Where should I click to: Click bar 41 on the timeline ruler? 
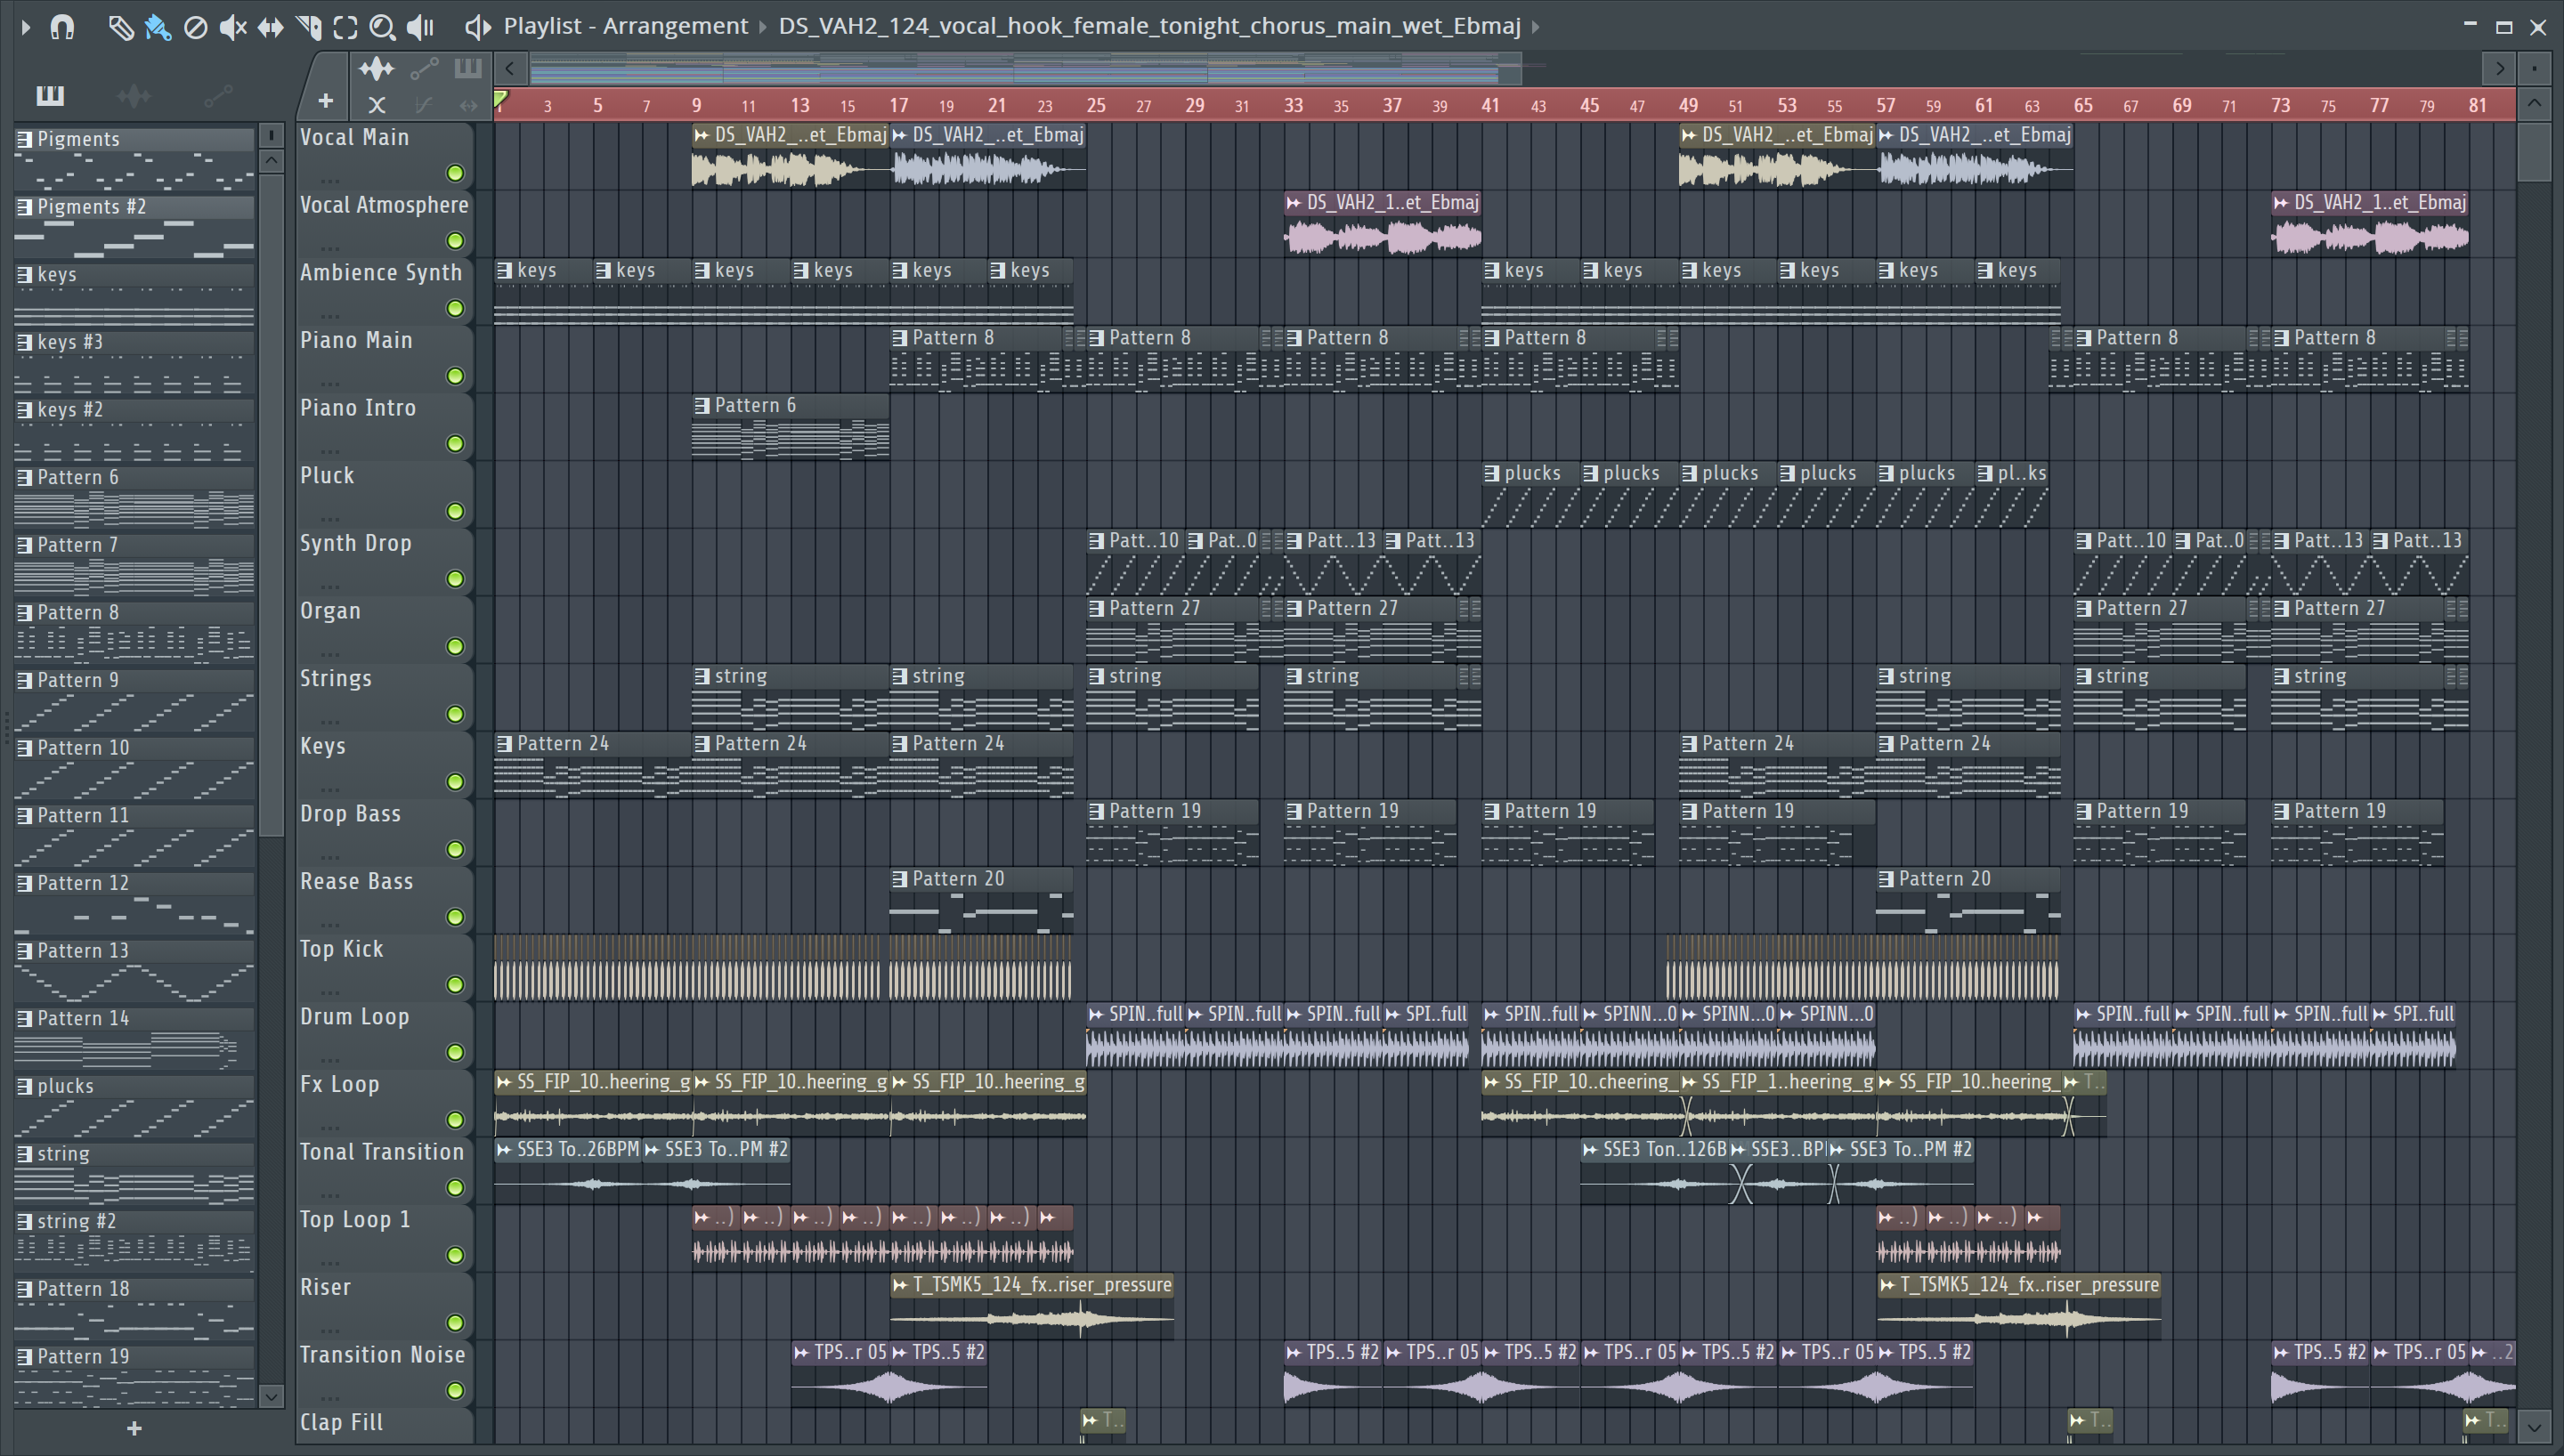click(x=1490, y=105)
